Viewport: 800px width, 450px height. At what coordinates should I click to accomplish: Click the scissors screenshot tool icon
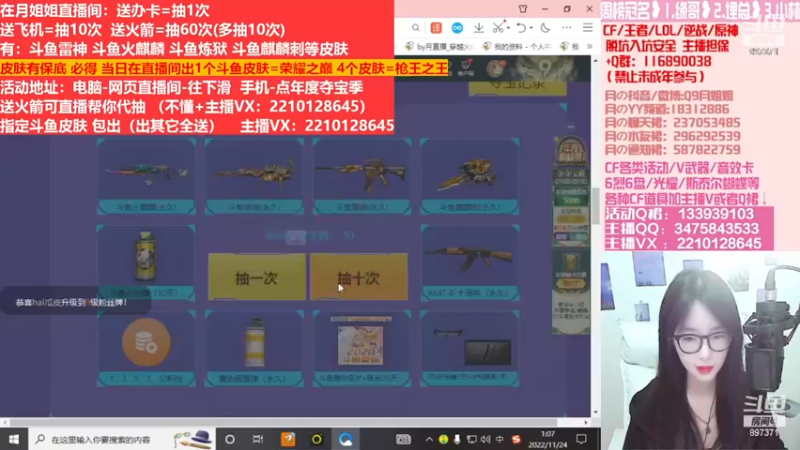click(498, 28)
